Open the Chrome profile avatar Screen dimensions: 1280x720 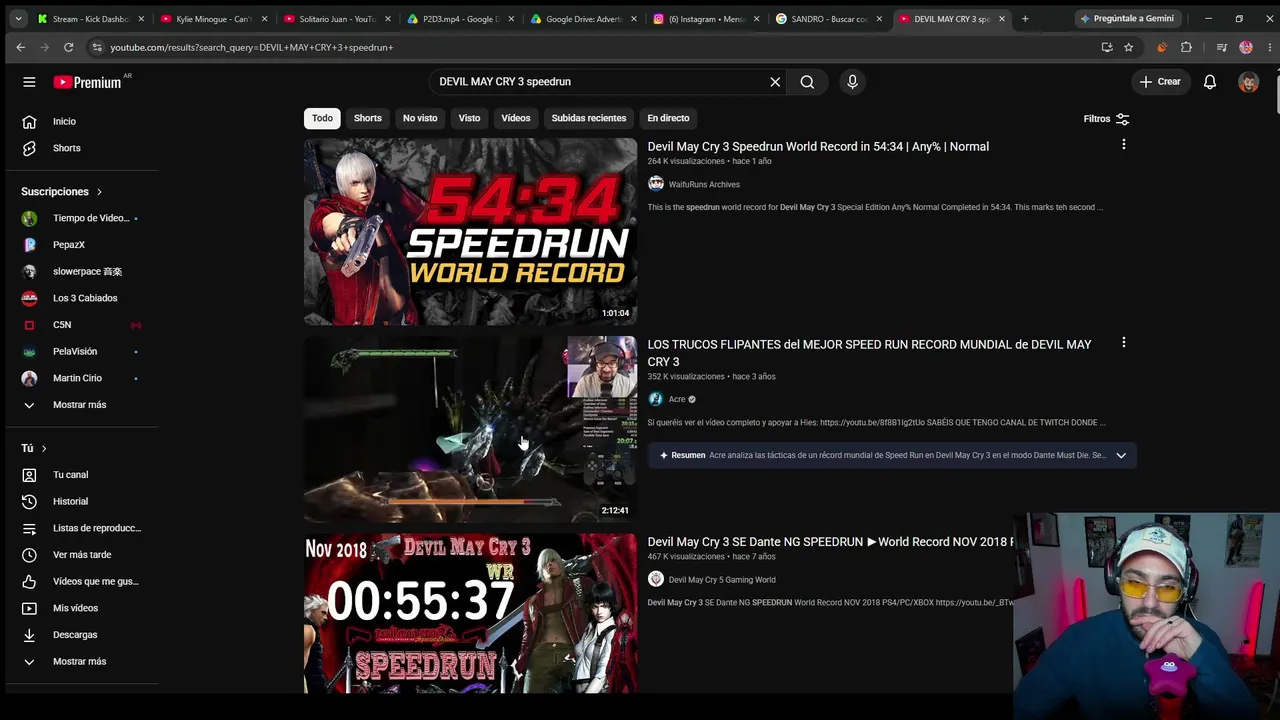click(x=1245, y=47)
